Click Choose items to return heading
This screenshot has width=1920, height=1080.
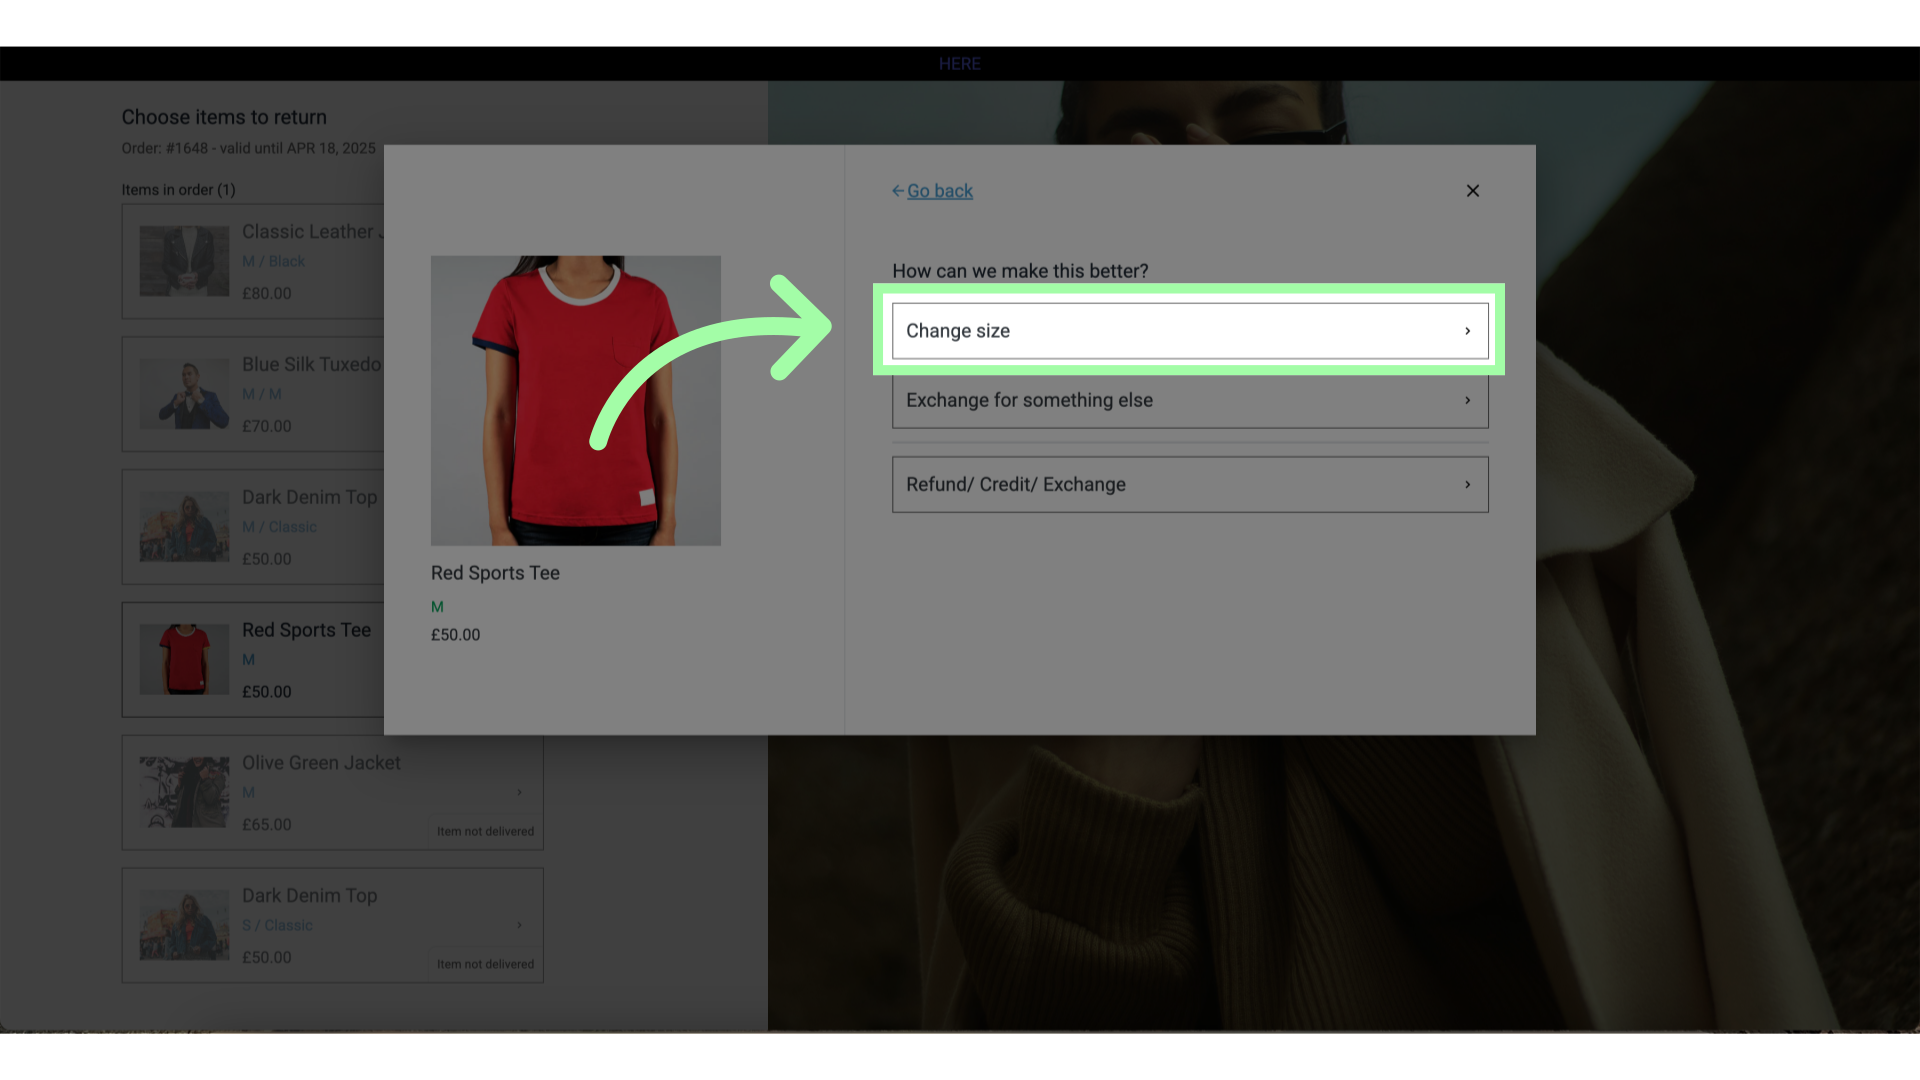coord(224,117)
